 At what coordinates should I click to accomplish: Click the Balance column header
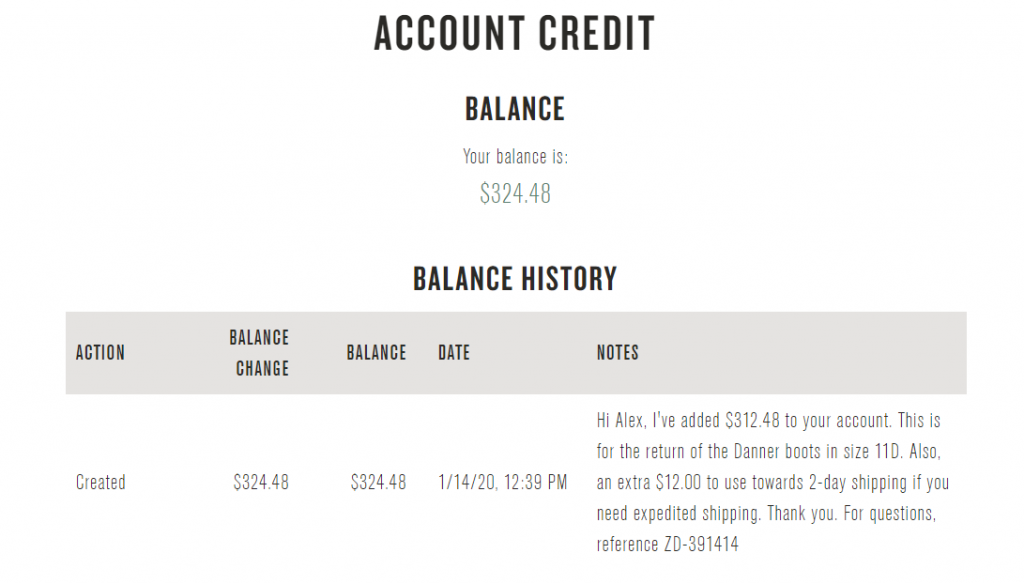coord(376,353)
